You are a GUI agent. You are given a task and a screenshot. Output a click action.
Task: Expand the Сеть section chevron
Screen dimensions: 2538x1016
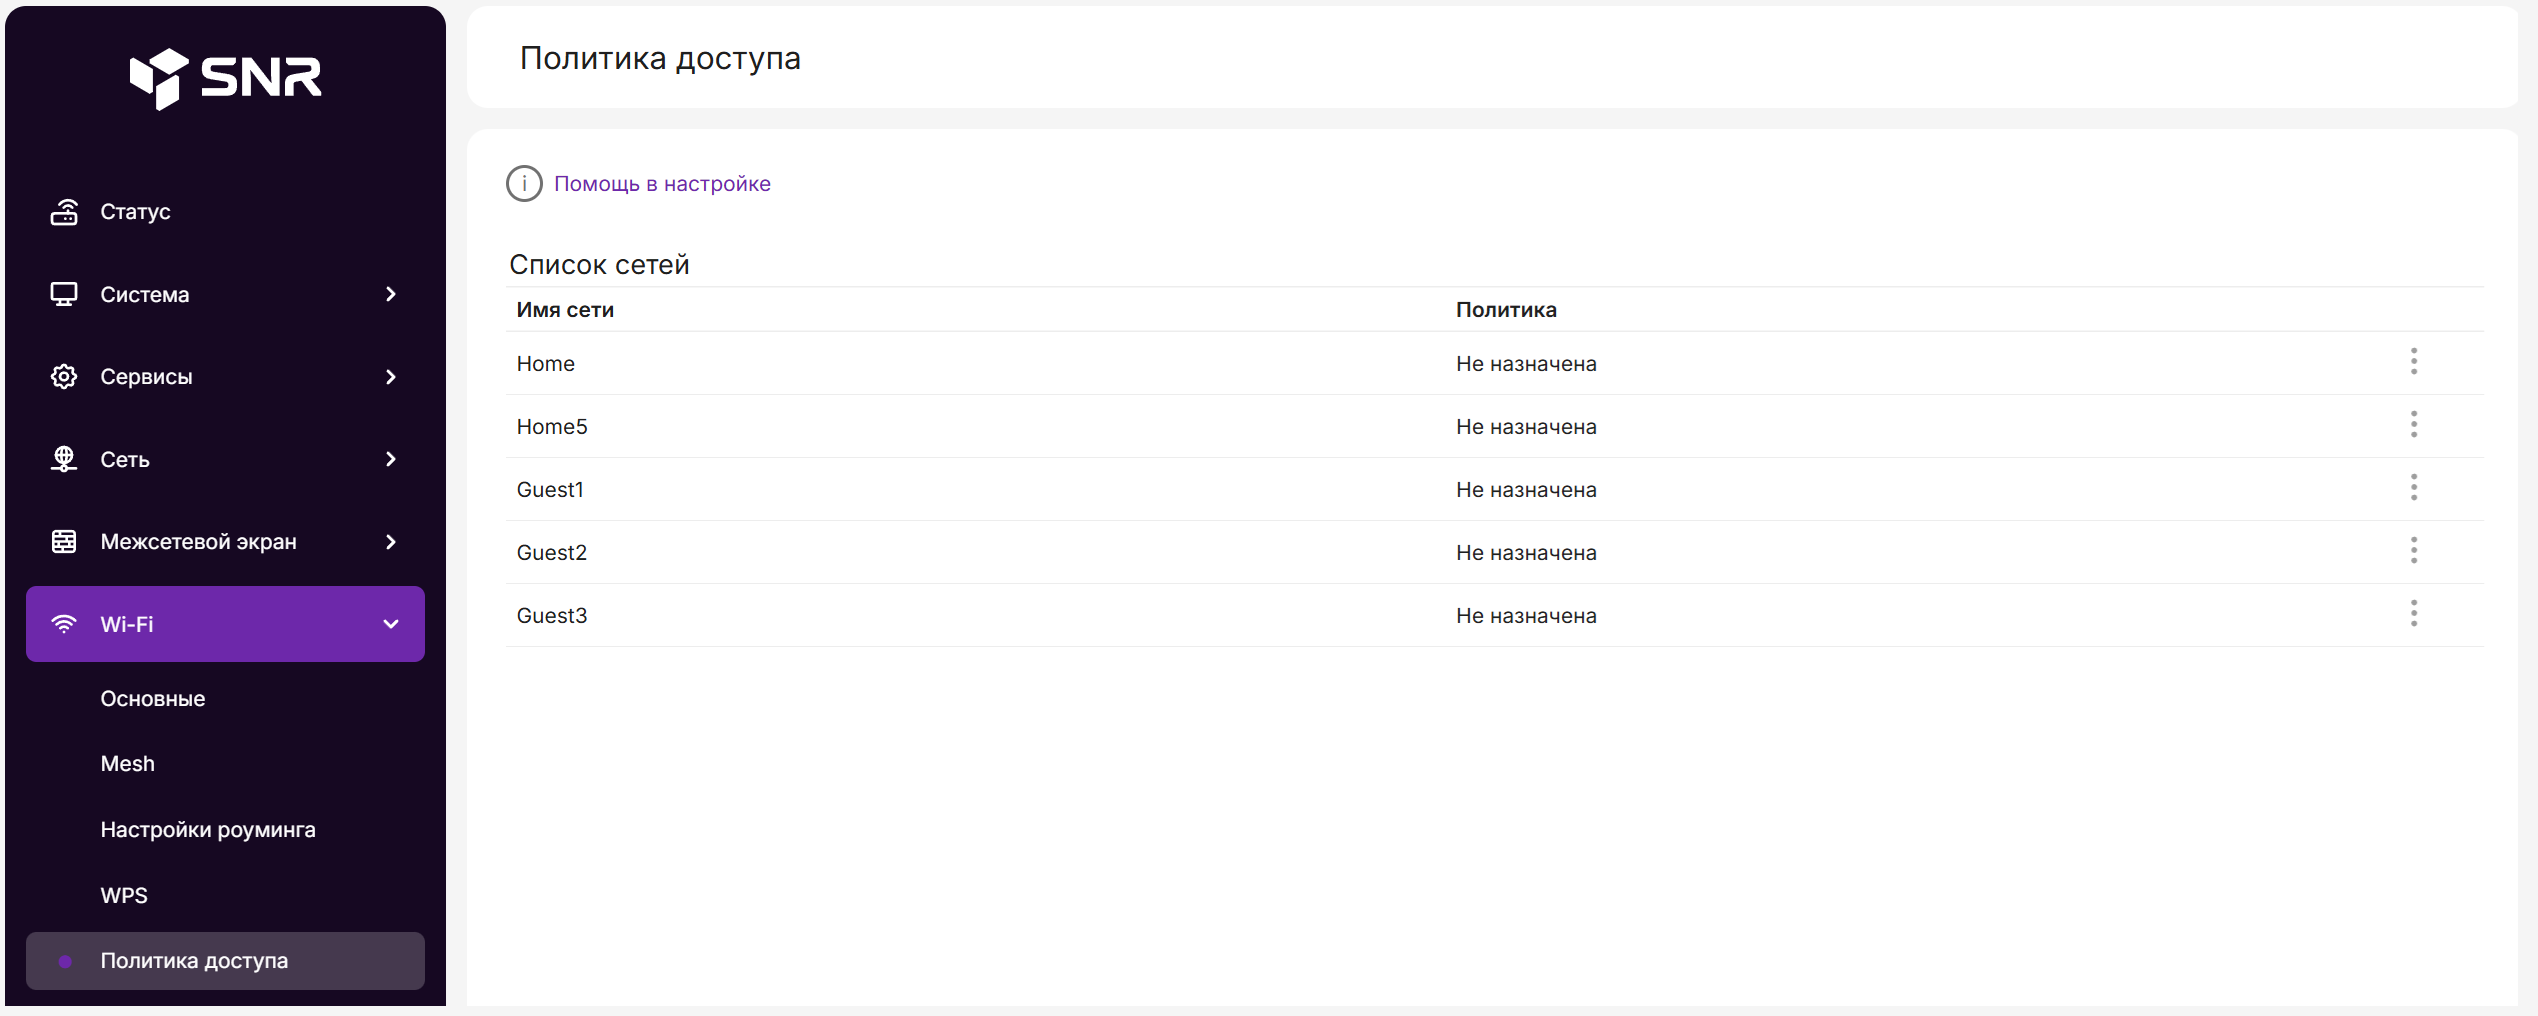[391, 459]
